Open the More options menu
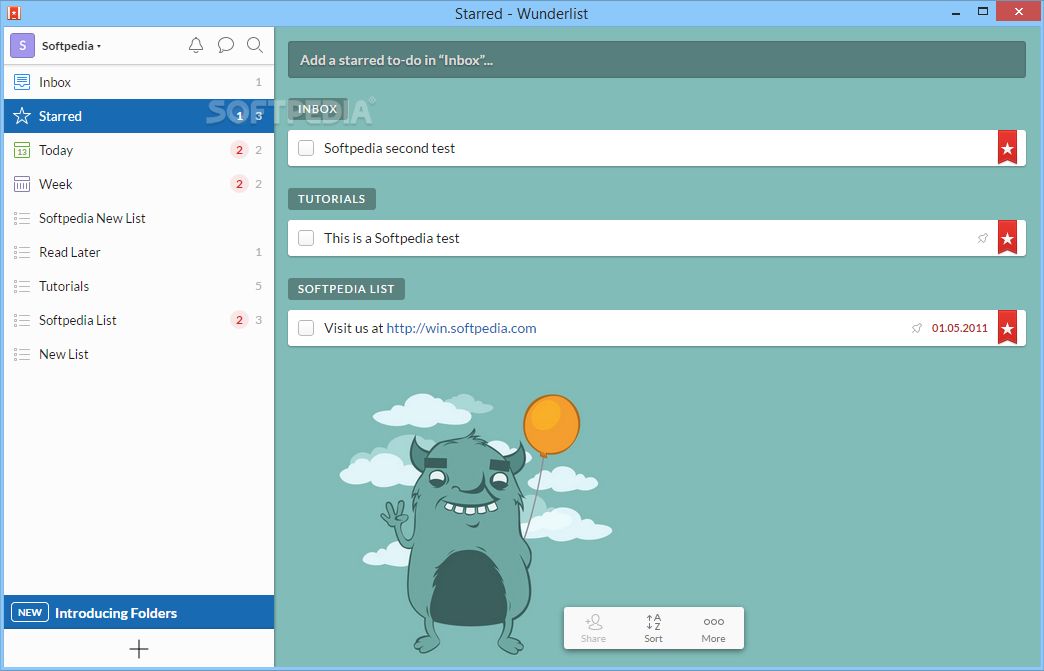This screenshot has width=1044, height=671. pyautogui.click(x=713, y=628)
